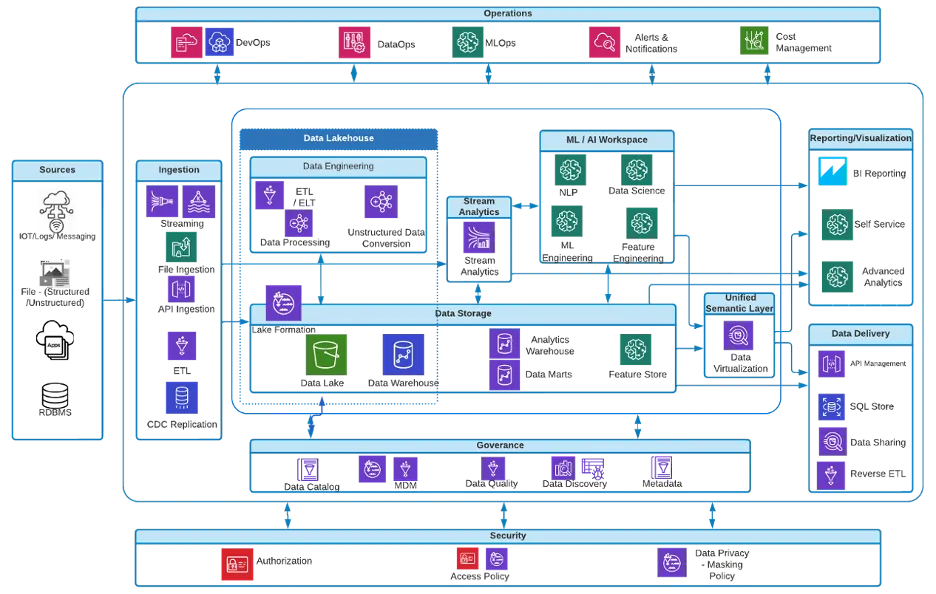
Task: Select the Data Virtualization icon
Action: pos(738,336)
